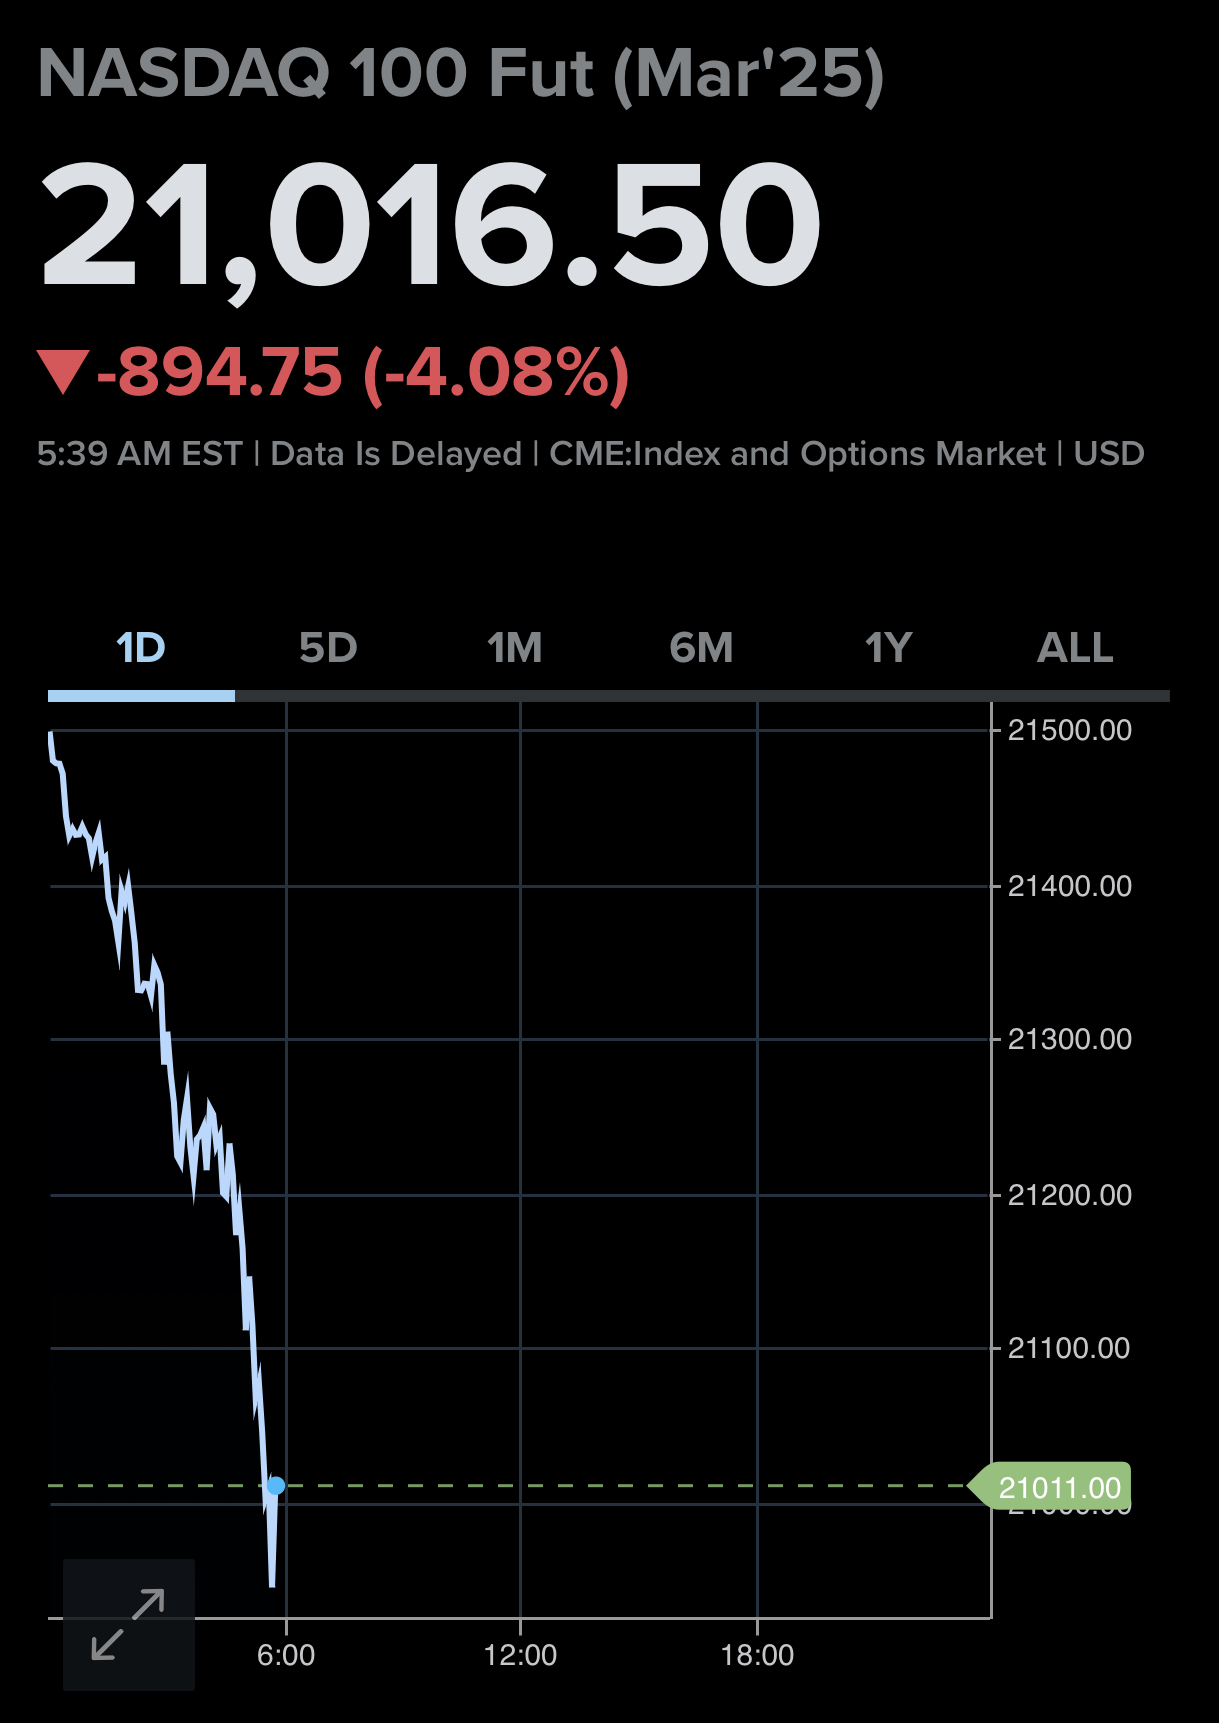Switch to the 5D chart range

pyautogui.click(x=328, y=649)
